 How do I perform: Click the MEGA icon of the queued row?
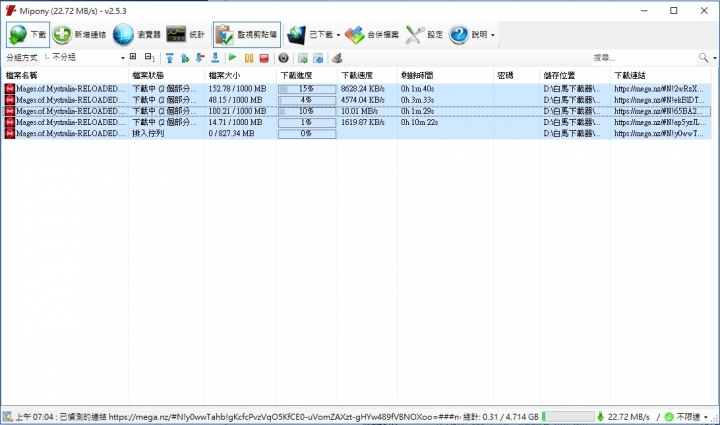(x=10, y=134)
